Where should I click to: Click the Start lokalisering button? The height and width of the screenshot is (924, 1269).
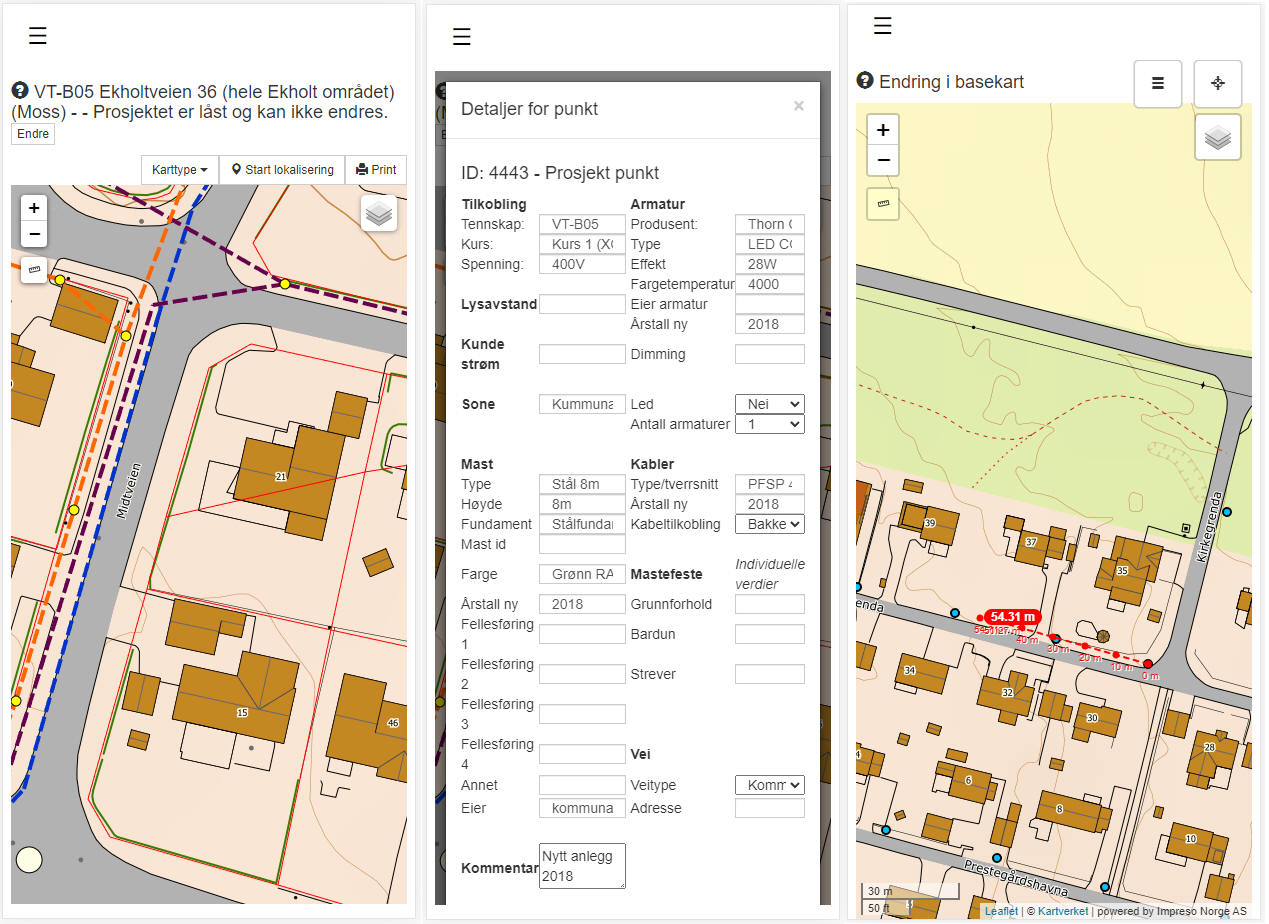[282, 170]
